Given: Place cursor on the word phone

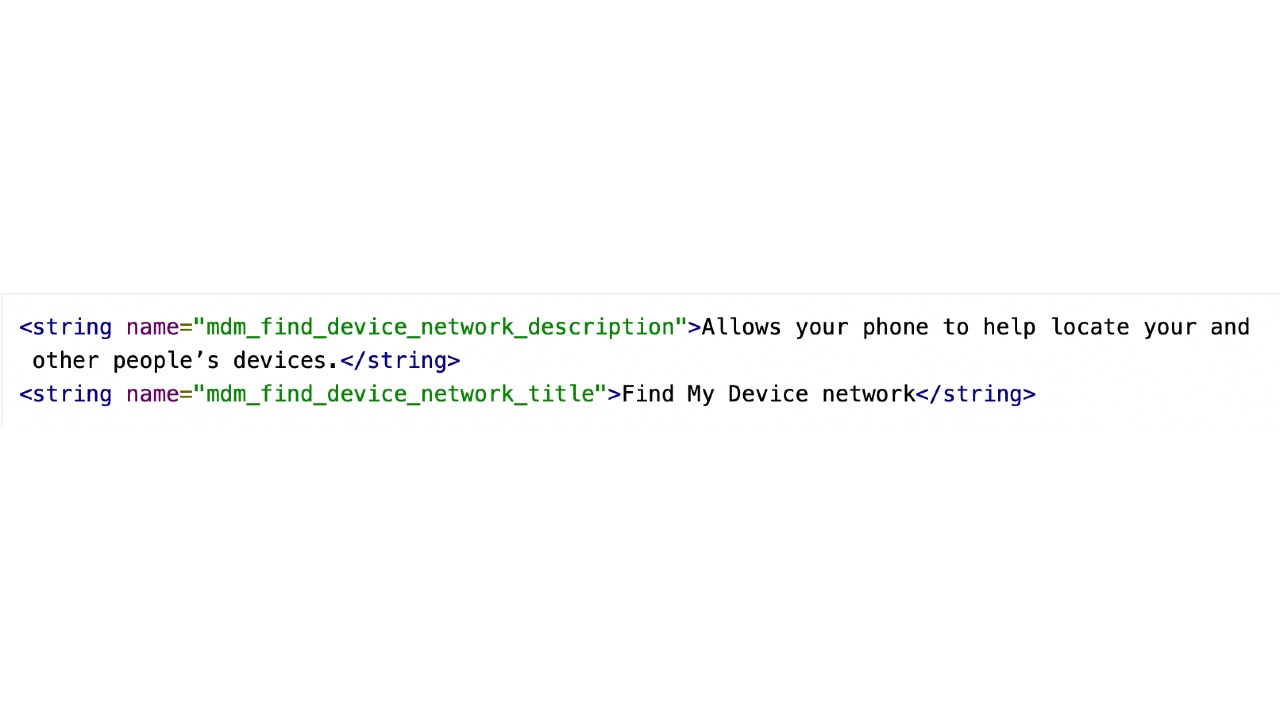Looking at the screenshot, I should (x=895, y=327).
